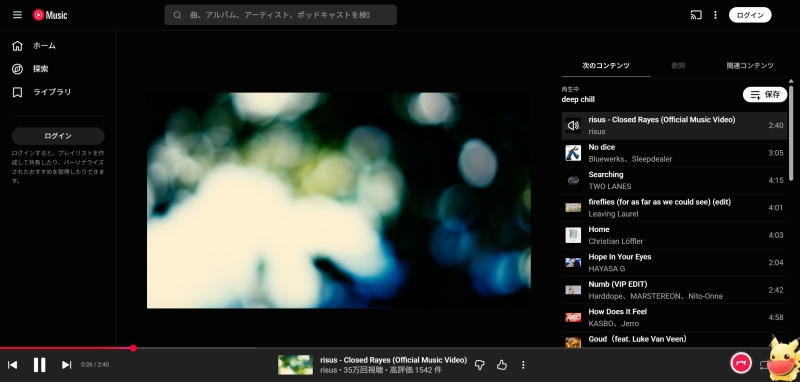Viewport: 800px width, 382px height.
Task: Play How Does It Feel track
Action: pyautogui.click(x=674, y=318)
